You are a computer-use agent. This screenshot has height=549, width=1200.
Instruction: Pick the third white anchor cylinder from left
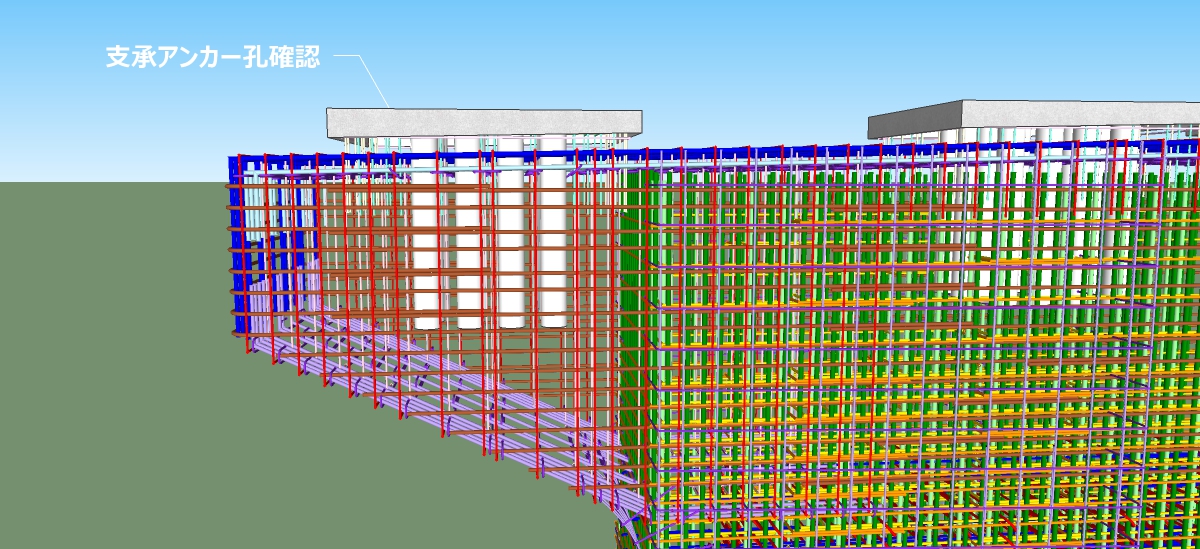(x=510, y=250)
